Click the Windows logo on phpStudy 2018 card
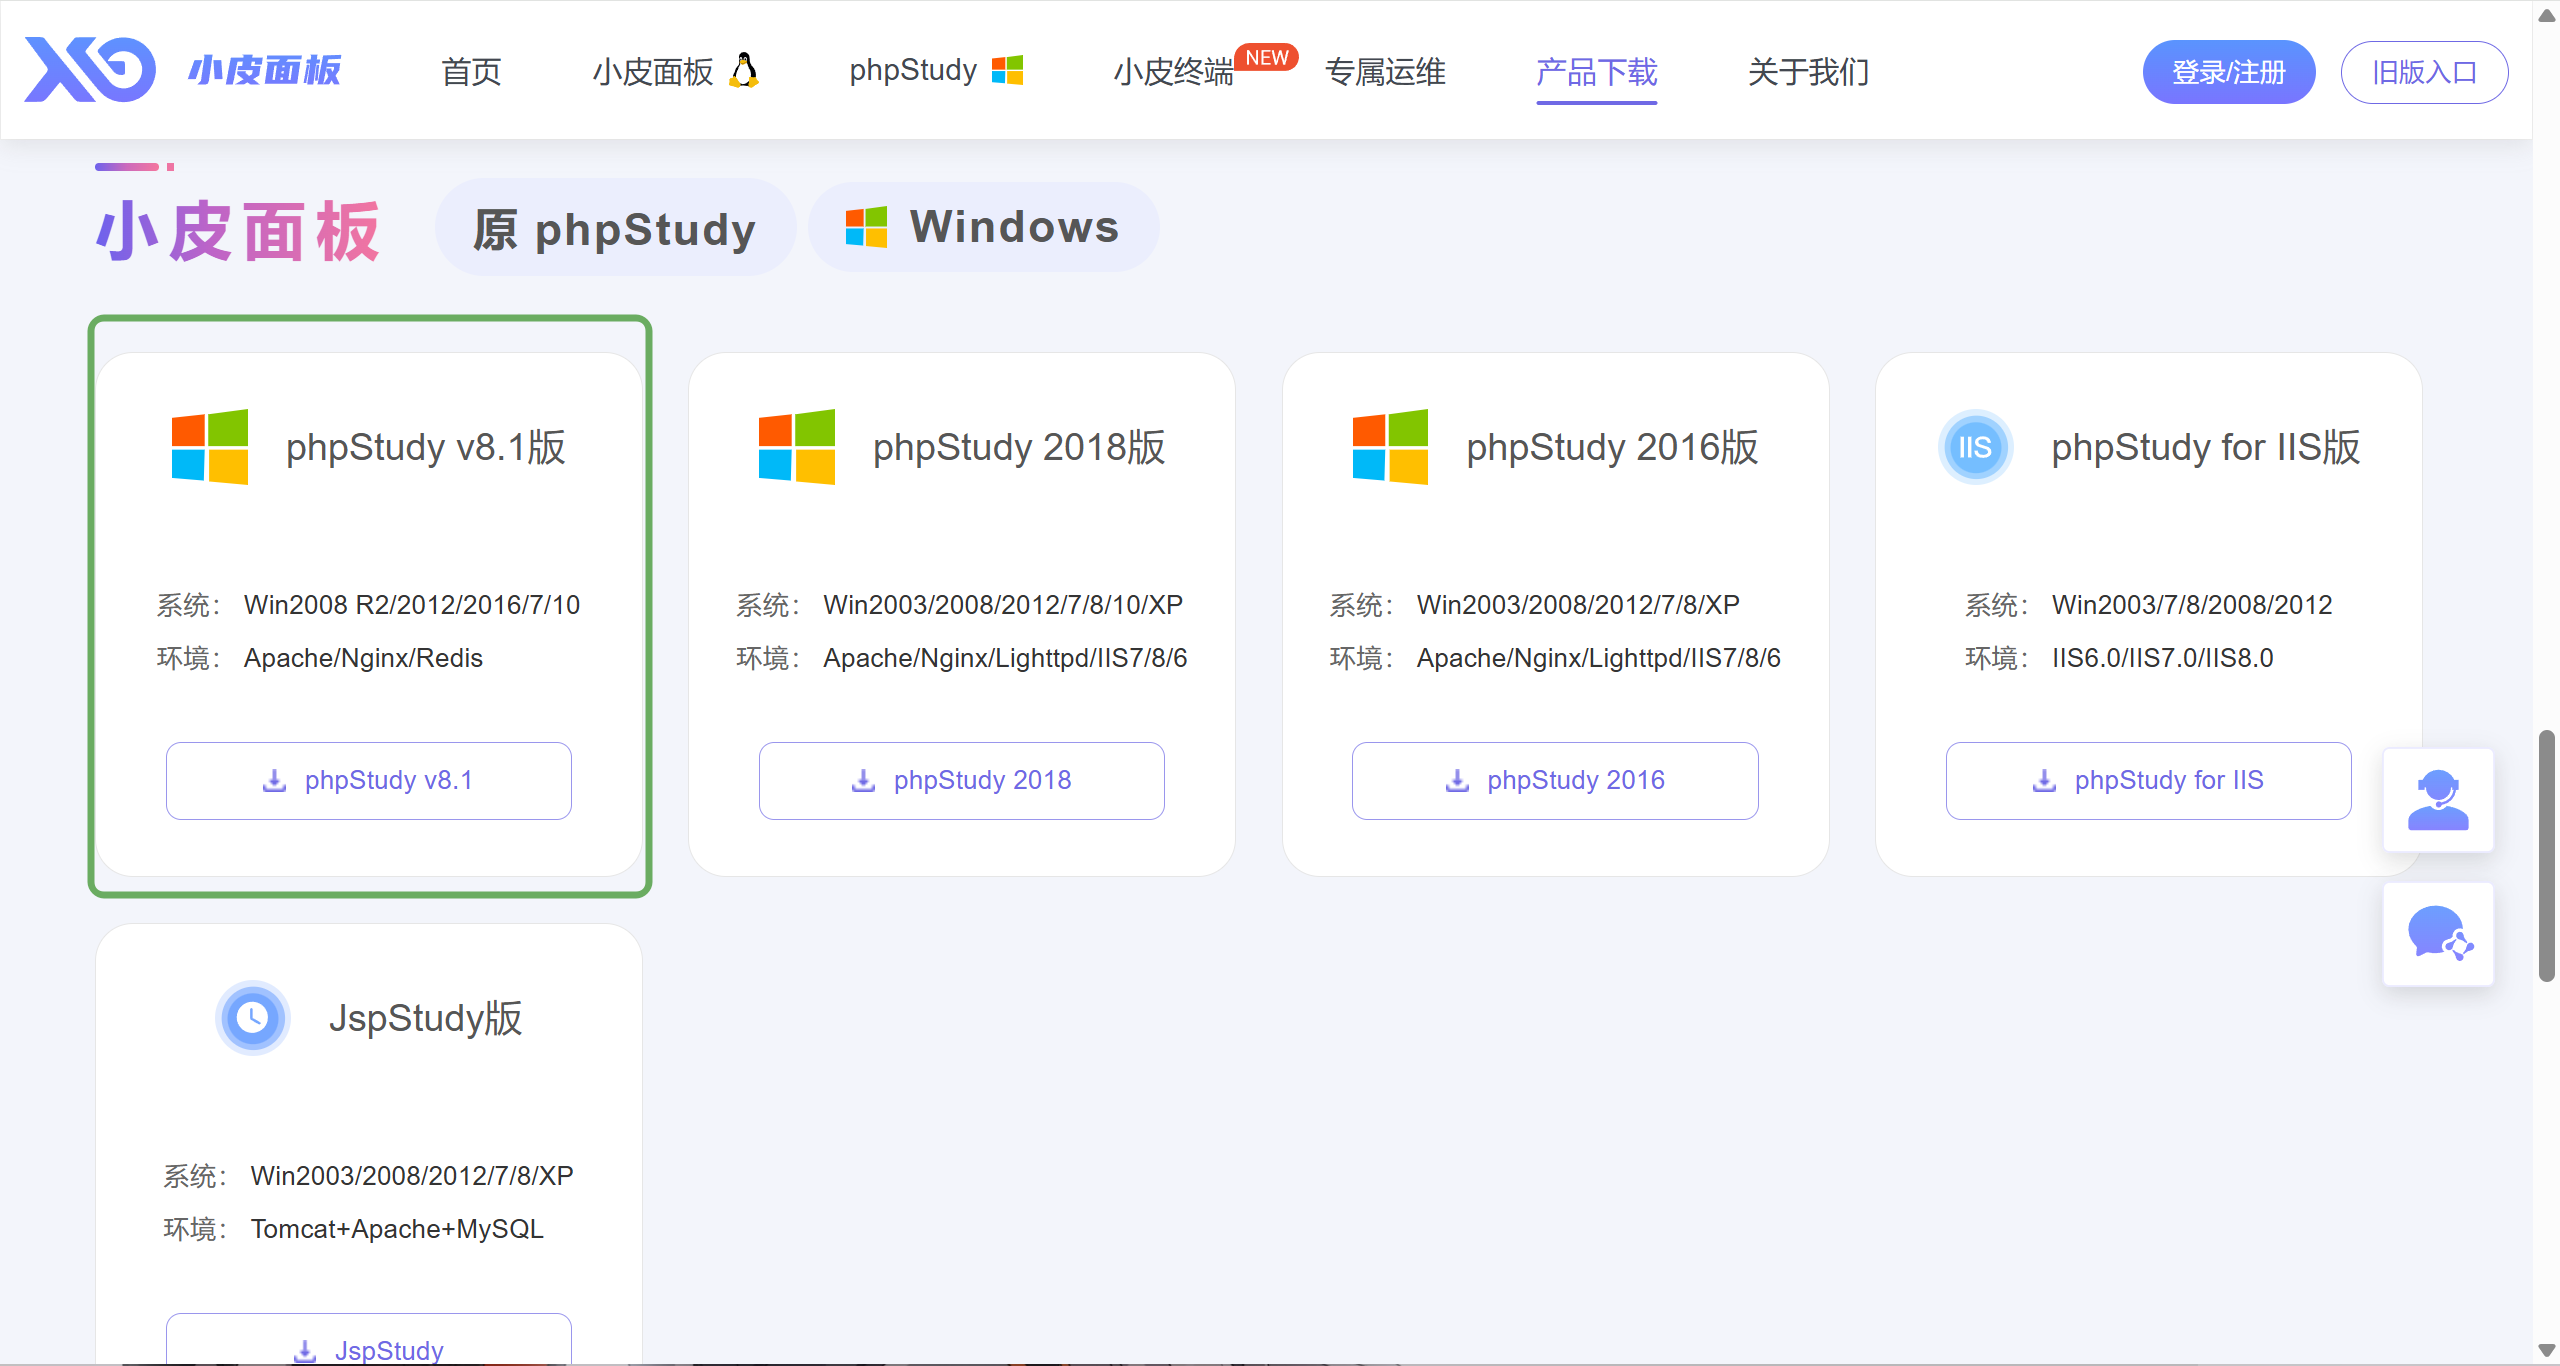Image resolution: width=2560 pixels, height=1366 pixels. pos(797,447)
